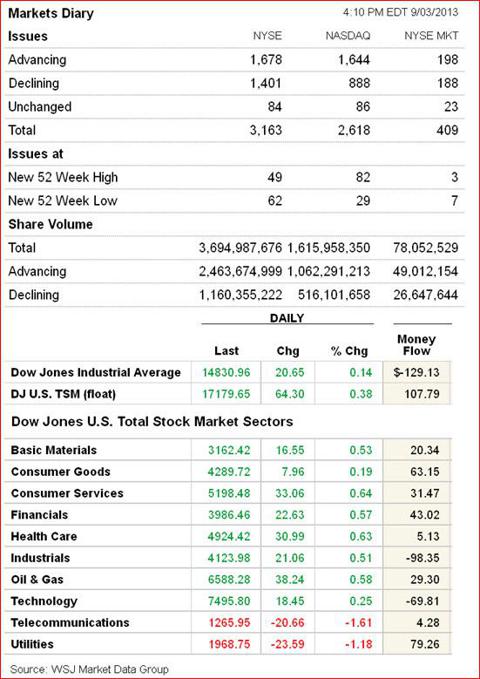This screenshot has width=480, height=679.
Task: Select Basic Materials last value 3162.42
Action: [229, 450]
